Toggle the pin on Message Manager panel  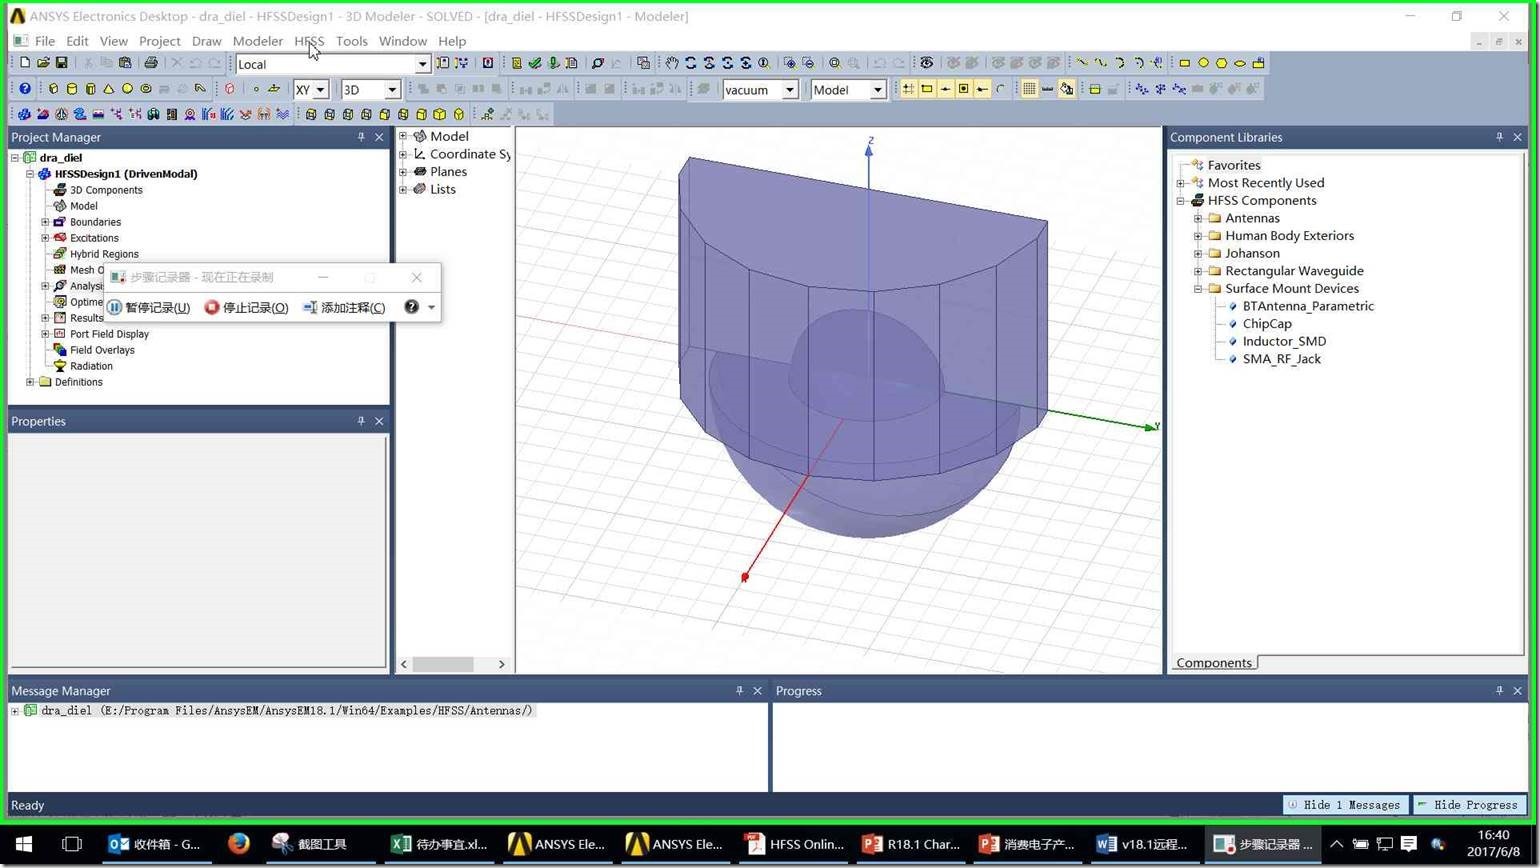pyautogui.click(x=739, y=691)
